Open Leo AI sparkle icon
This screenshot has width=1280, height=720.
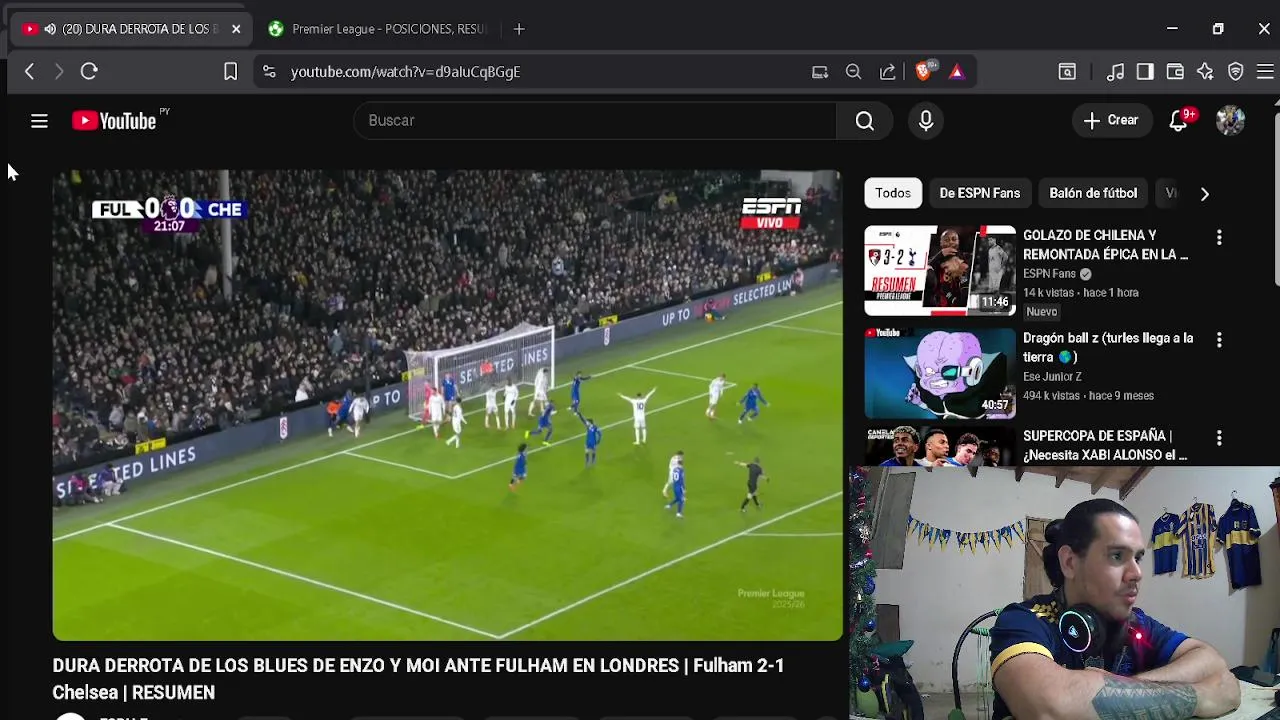pos(1205,72)
